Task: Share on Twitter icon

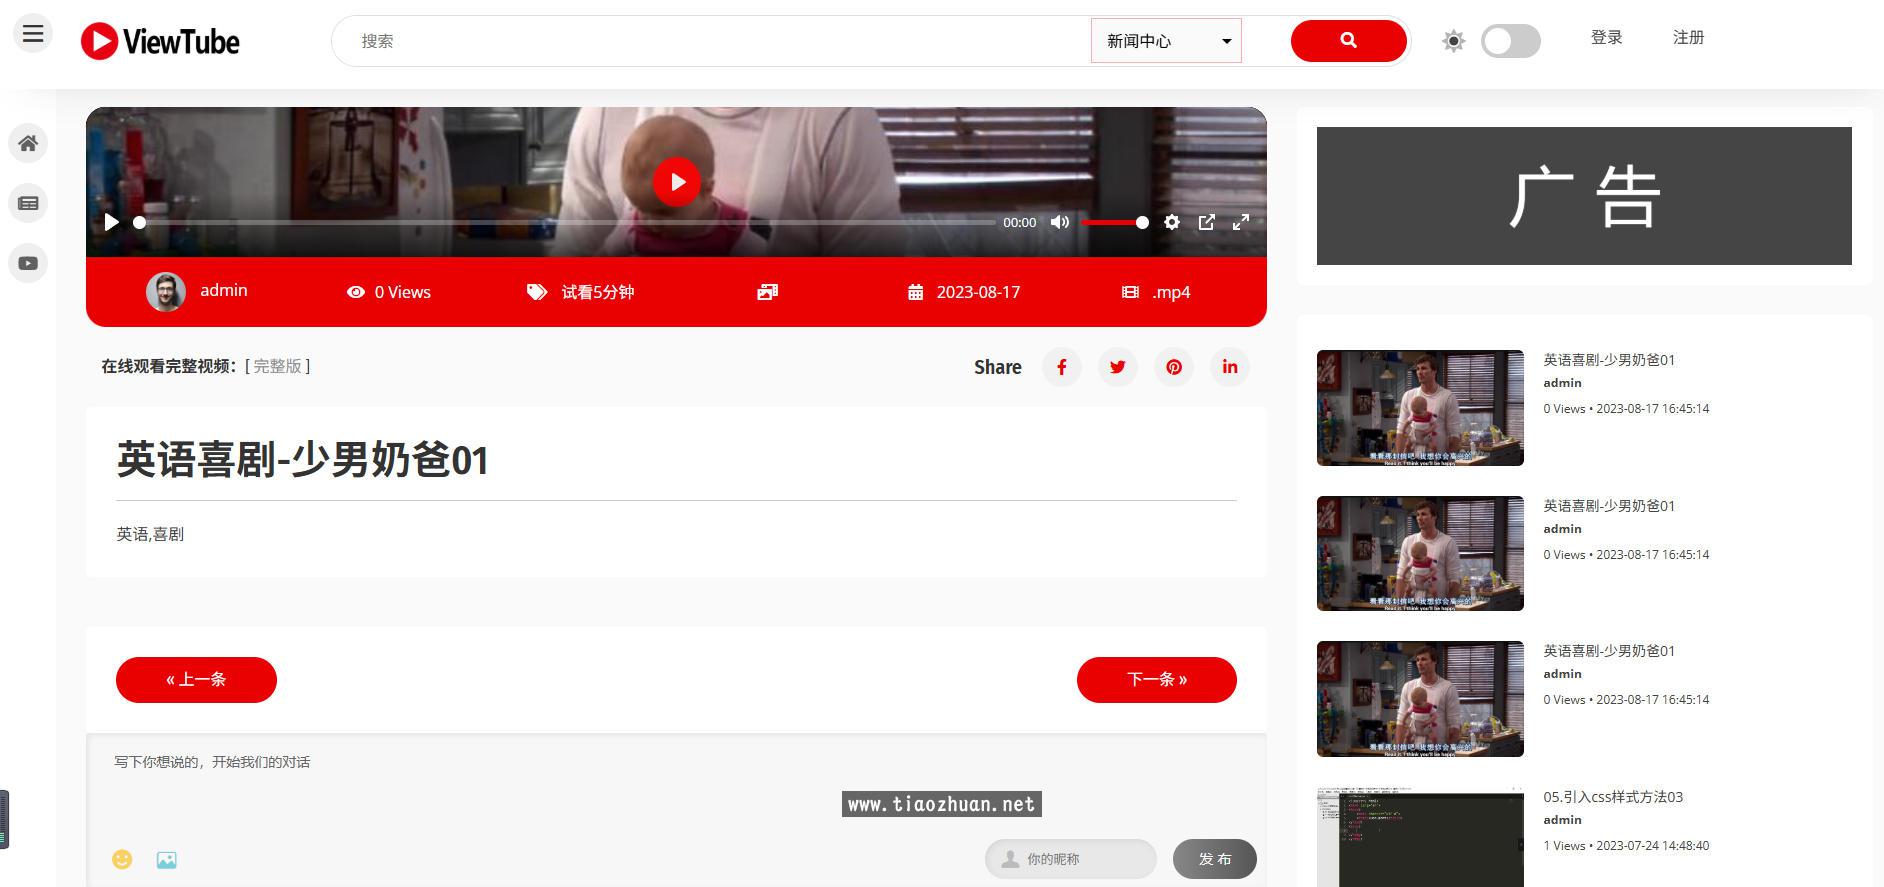Action: 1118,367
